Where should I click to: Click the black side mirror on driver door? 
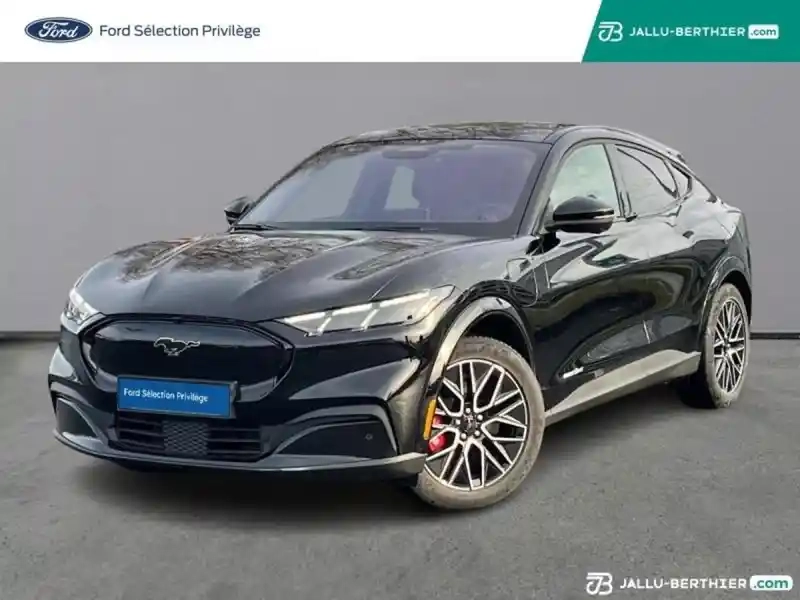click(x=580, y=214)
